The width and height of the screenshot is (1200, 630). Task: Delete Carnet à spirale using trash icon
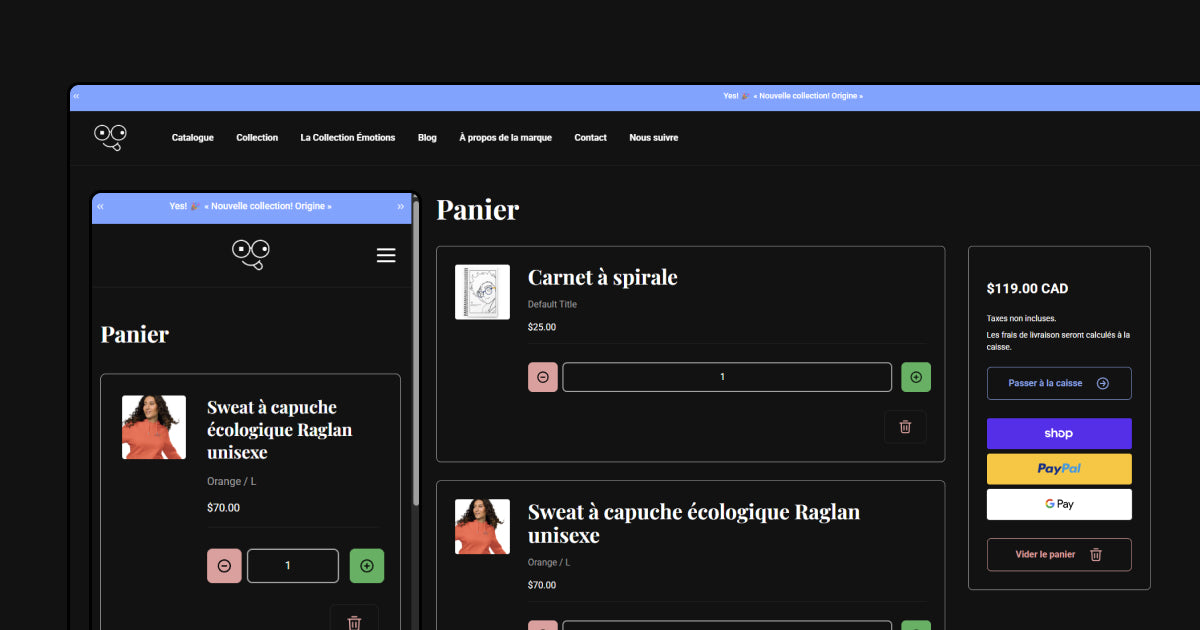[x=905, y=427]
